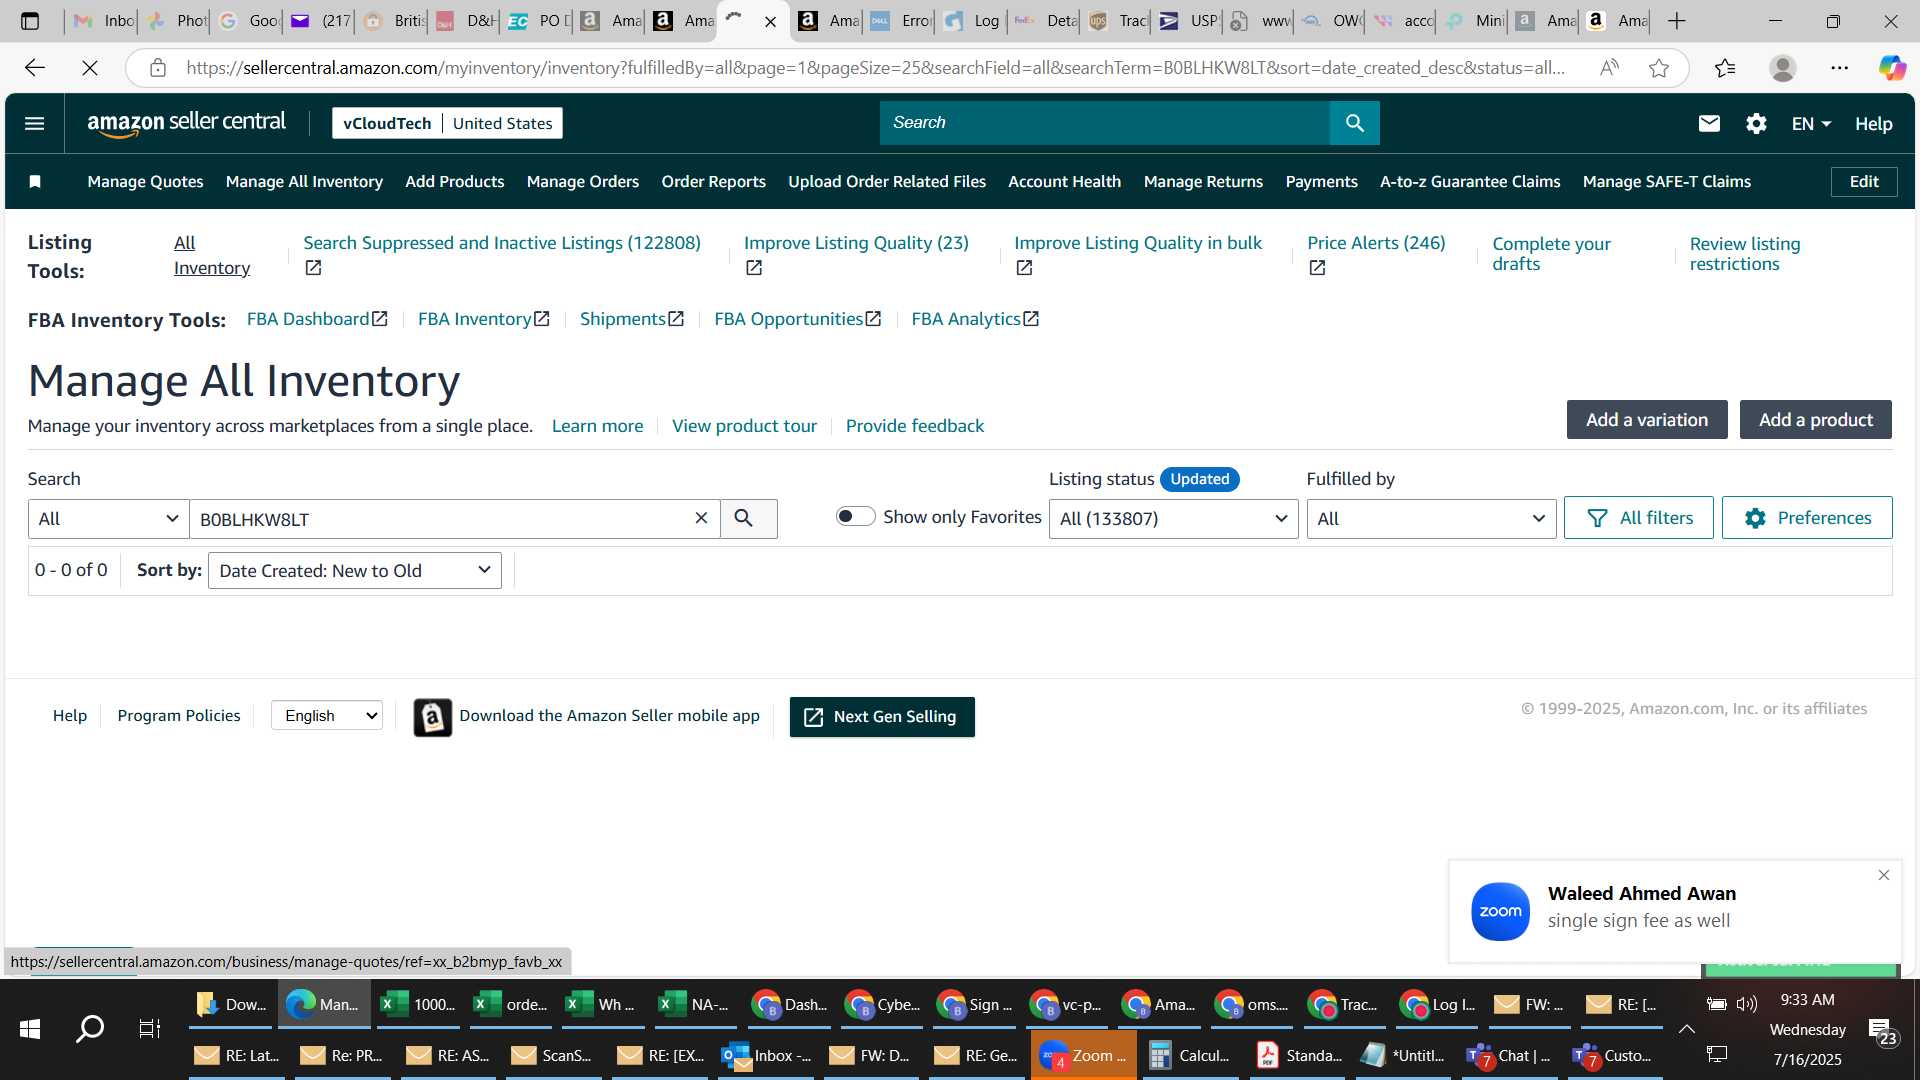Open the settings gear icon
Screen dimensions: 1920x1080
coord(1756,123)
